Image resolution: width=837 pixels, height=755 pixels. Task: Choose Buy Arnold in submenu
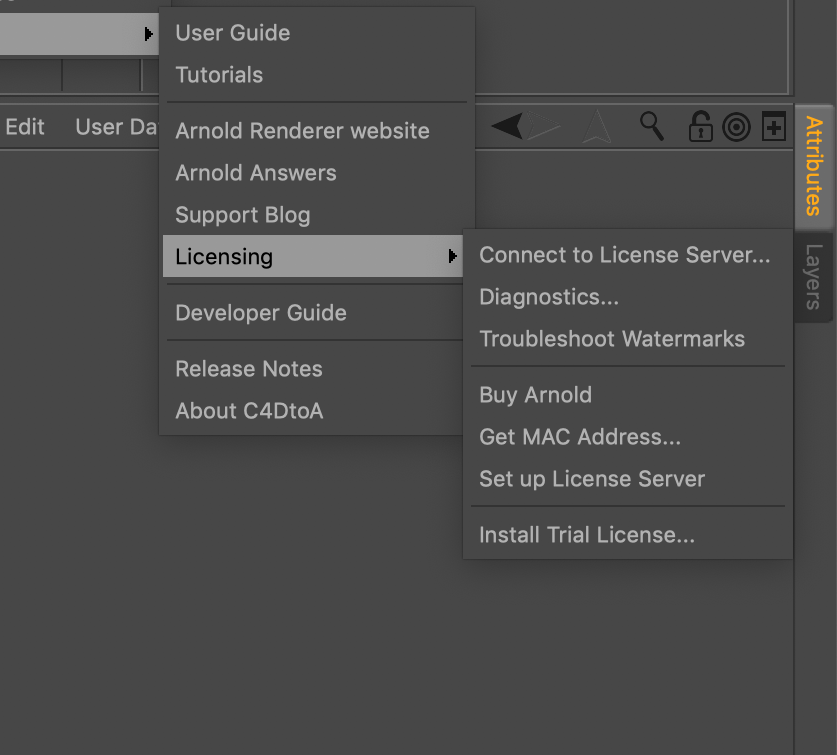(628, 395)
